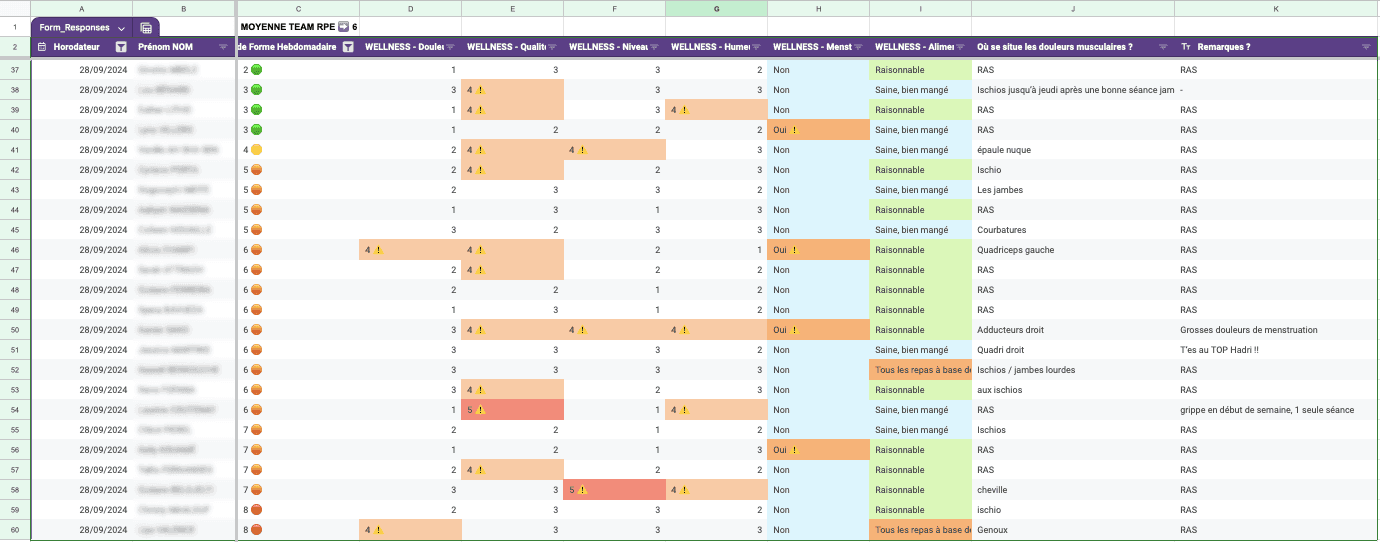
Task: Open the Prénom NOM column filter dropdown
Action: [223, 47]
